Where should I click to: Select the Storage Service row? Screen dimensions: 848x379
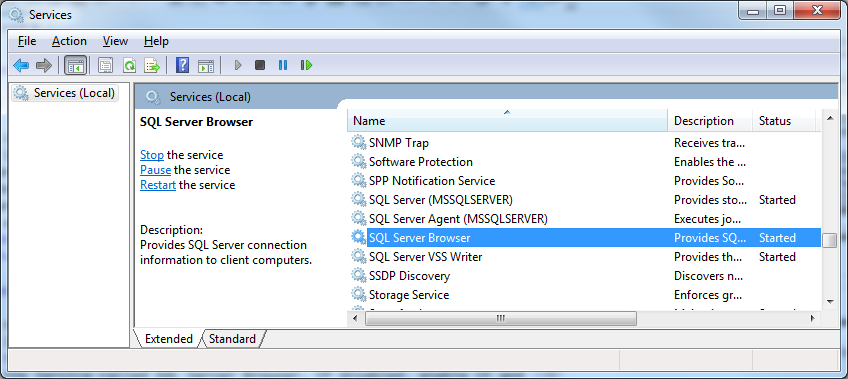click(x=583, y=295)
